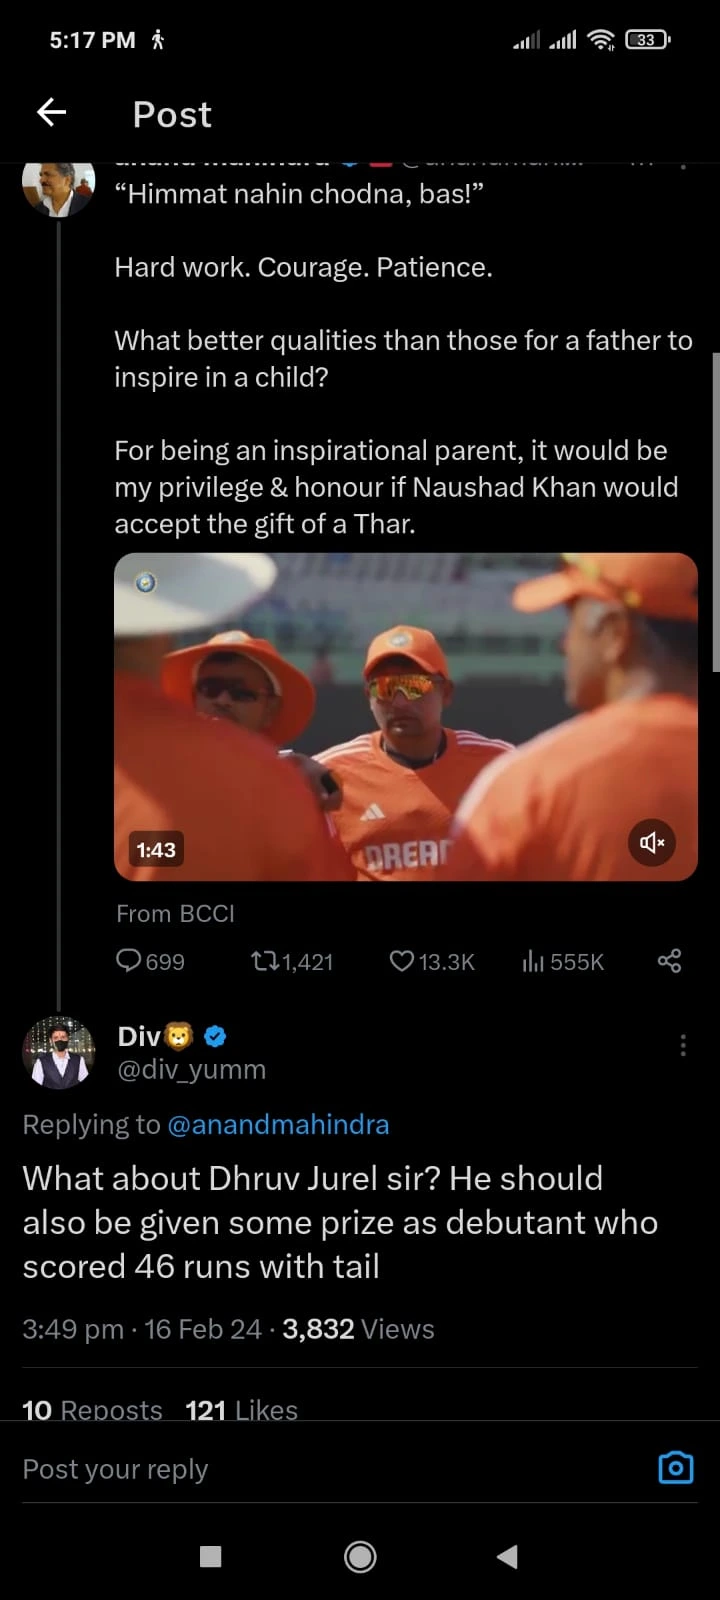The width and height of the screenshot is (720, 1600).
Task: Open the reply icon on Anand Mahindra's post
Action: [130, 961]
